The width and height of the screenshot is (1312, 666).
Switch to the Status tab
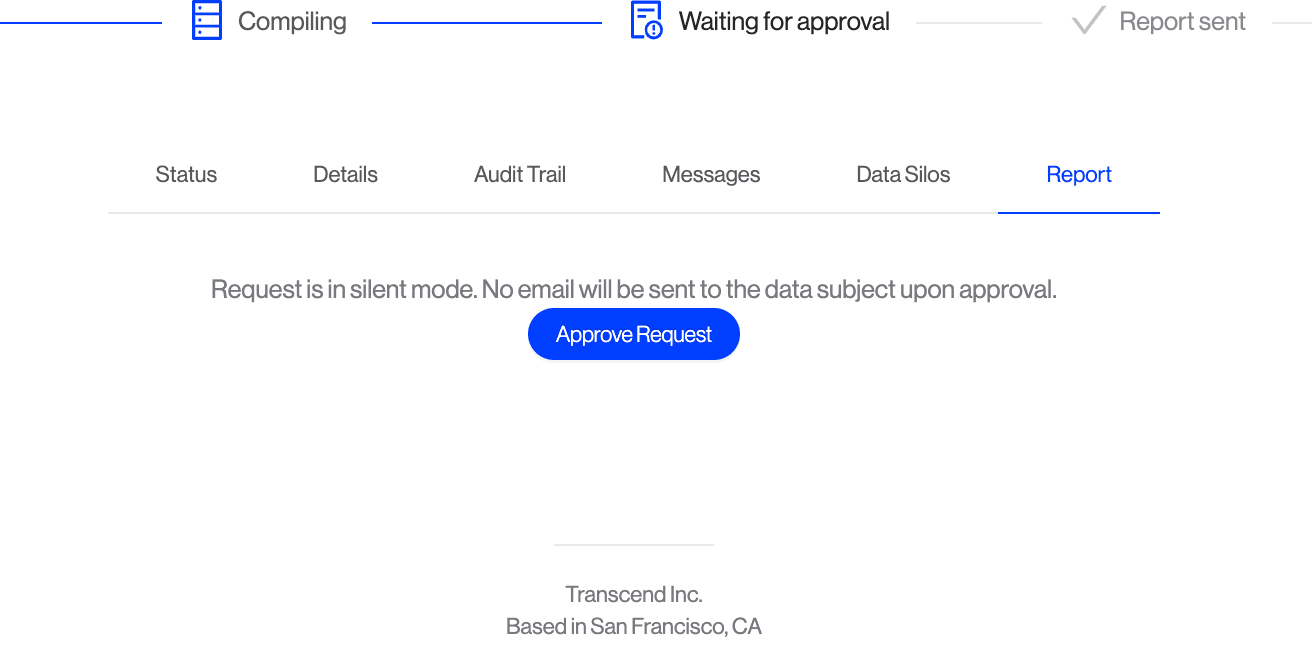coord(186,175)
